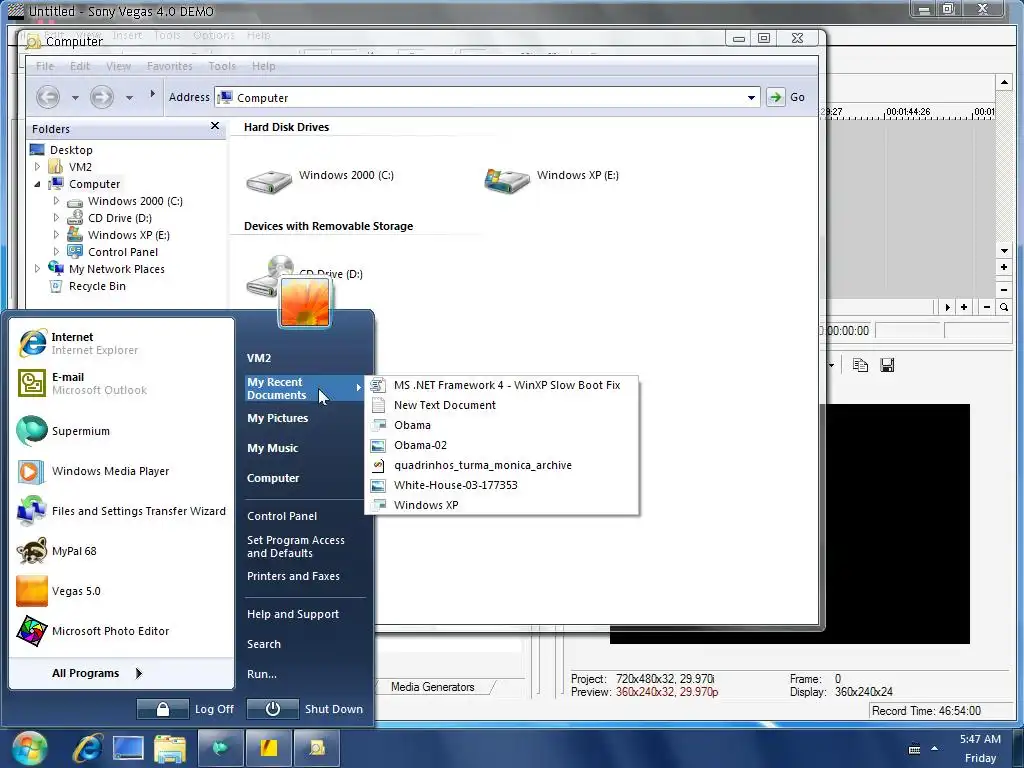Screen dimensions: 1024x768
Task: Click the Log Off lock button
Action: (163, 709)
